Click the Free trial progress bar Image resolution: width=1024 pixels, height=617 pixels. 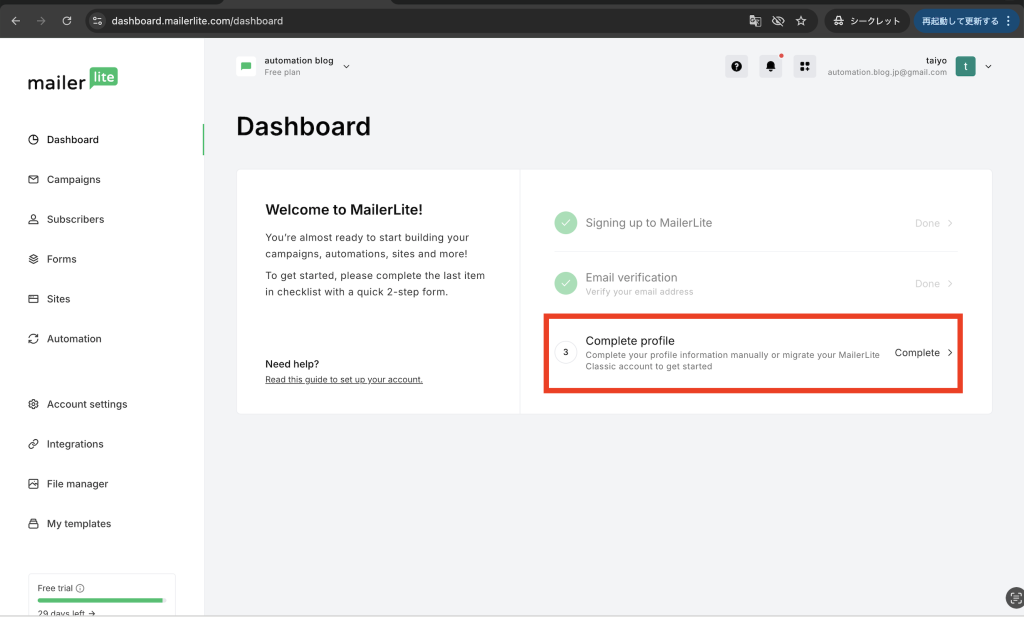point(100,600)
